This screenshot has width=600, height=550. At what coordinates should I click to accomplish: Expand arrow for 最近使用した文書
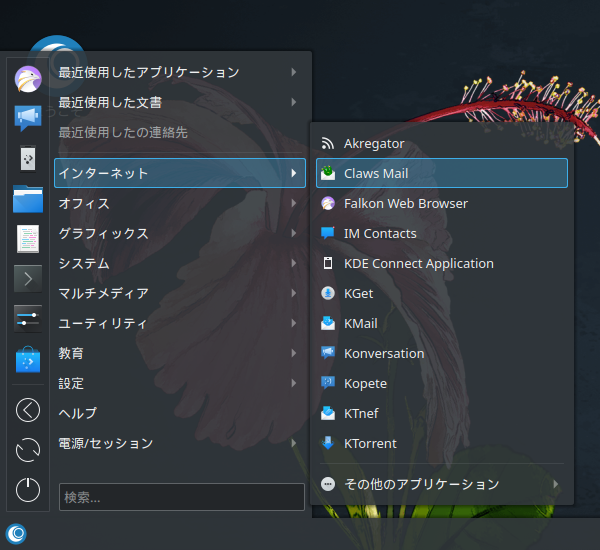point(294,102)
